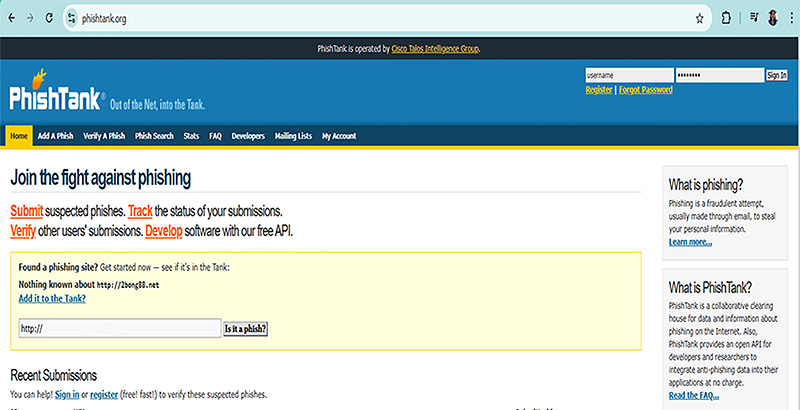The image size is (800, 410).
Task: Click the Join the fight against phishing heading
Action: click(101, 178)
